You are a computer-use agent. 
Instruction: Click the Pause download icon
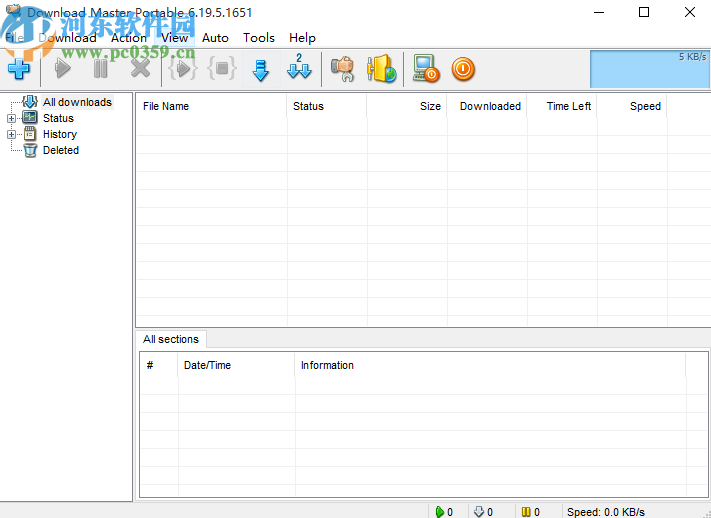(101, 69)
